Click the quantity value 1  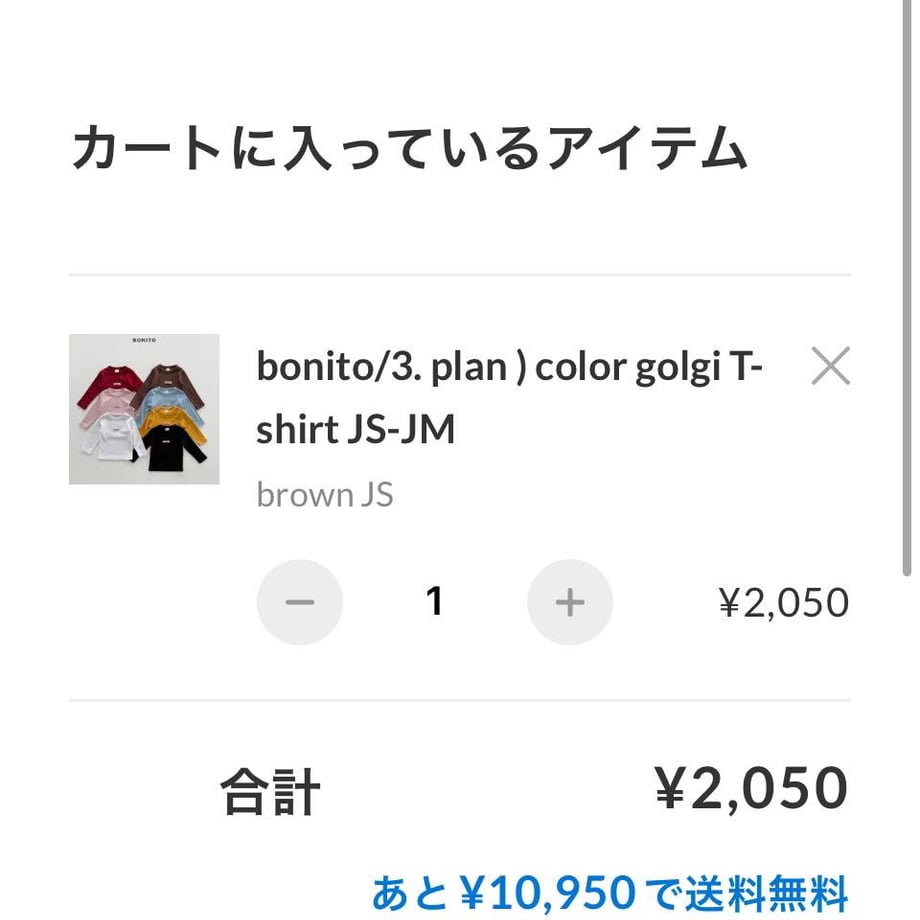434,601
